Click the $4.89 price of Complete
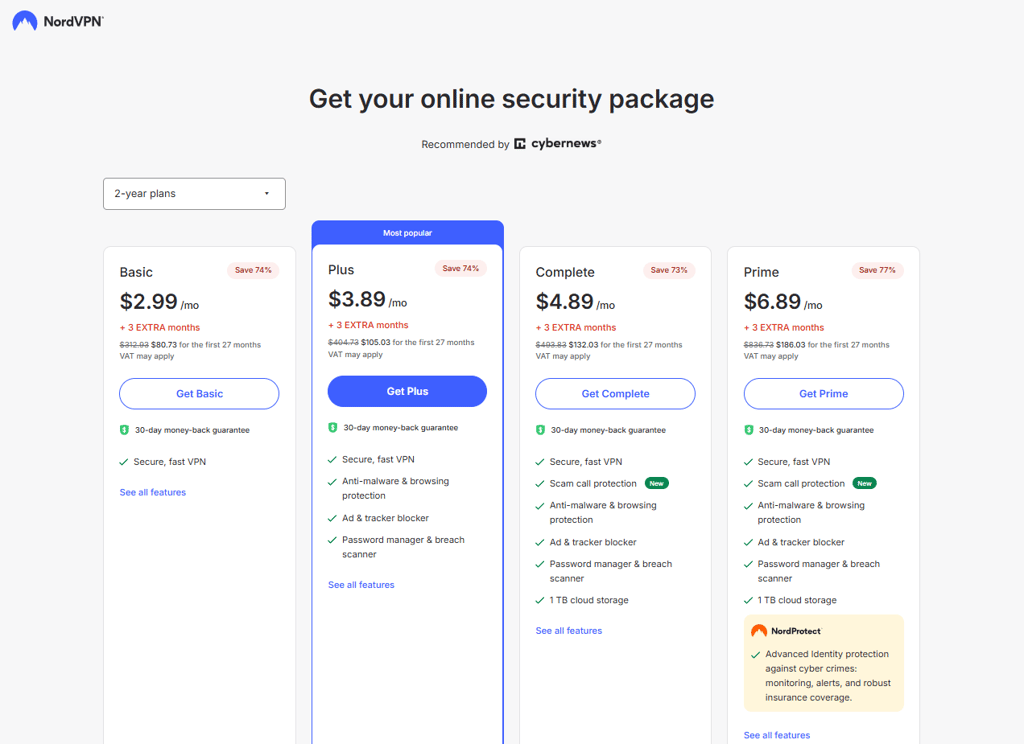The width and height of the screenshot is (1024, 744). [564, 302]
